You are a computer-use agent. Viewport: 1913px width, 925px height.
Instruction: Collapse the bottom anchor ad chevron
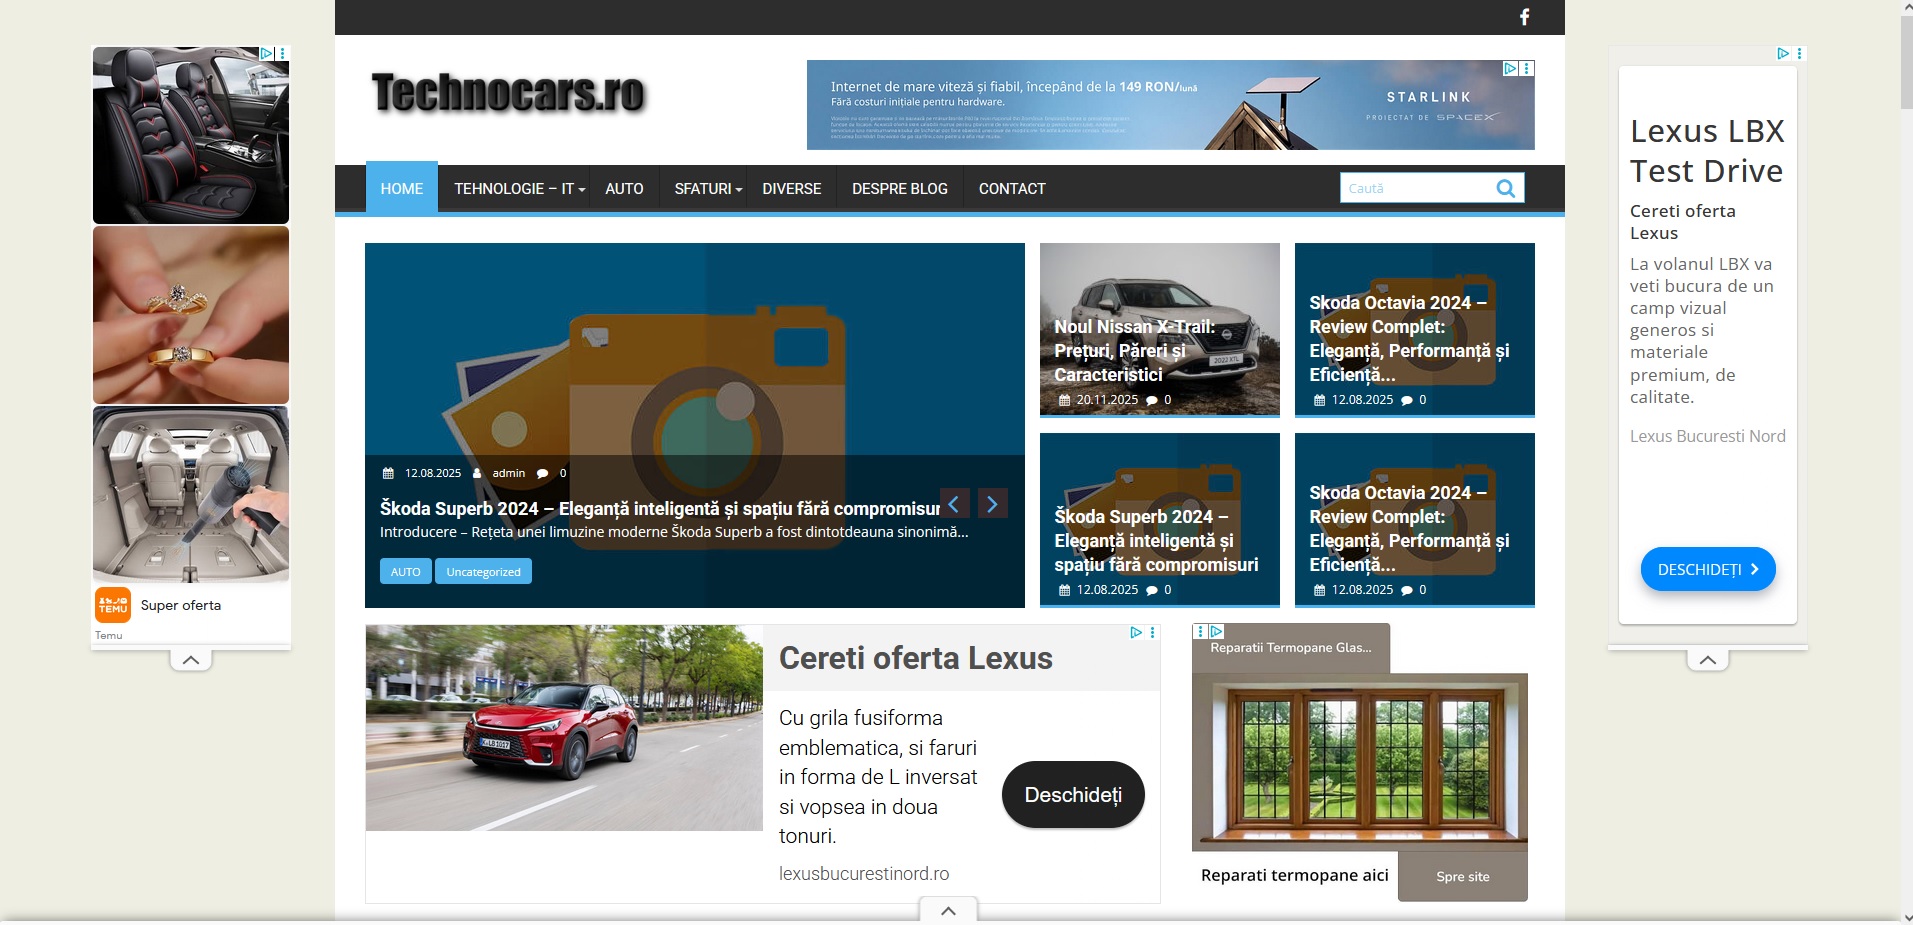point(948,910)
